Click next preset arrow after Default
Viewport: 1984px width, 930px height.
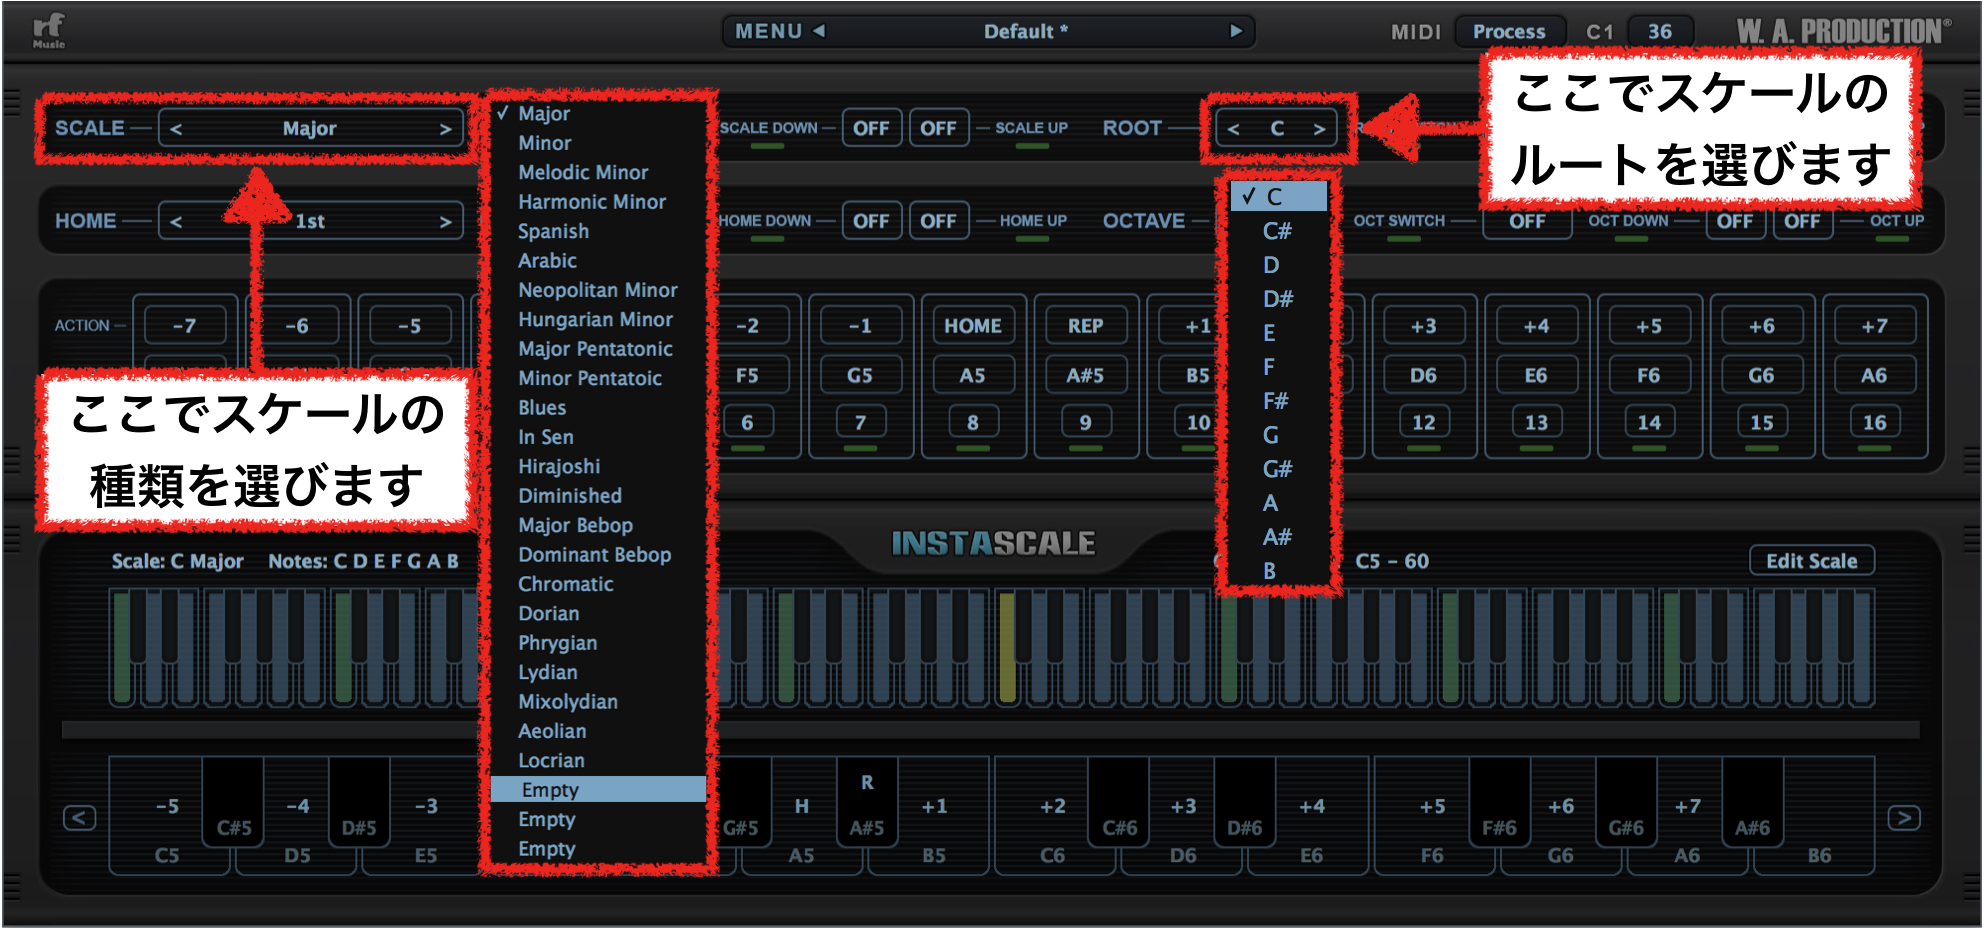click(1236, 31)
